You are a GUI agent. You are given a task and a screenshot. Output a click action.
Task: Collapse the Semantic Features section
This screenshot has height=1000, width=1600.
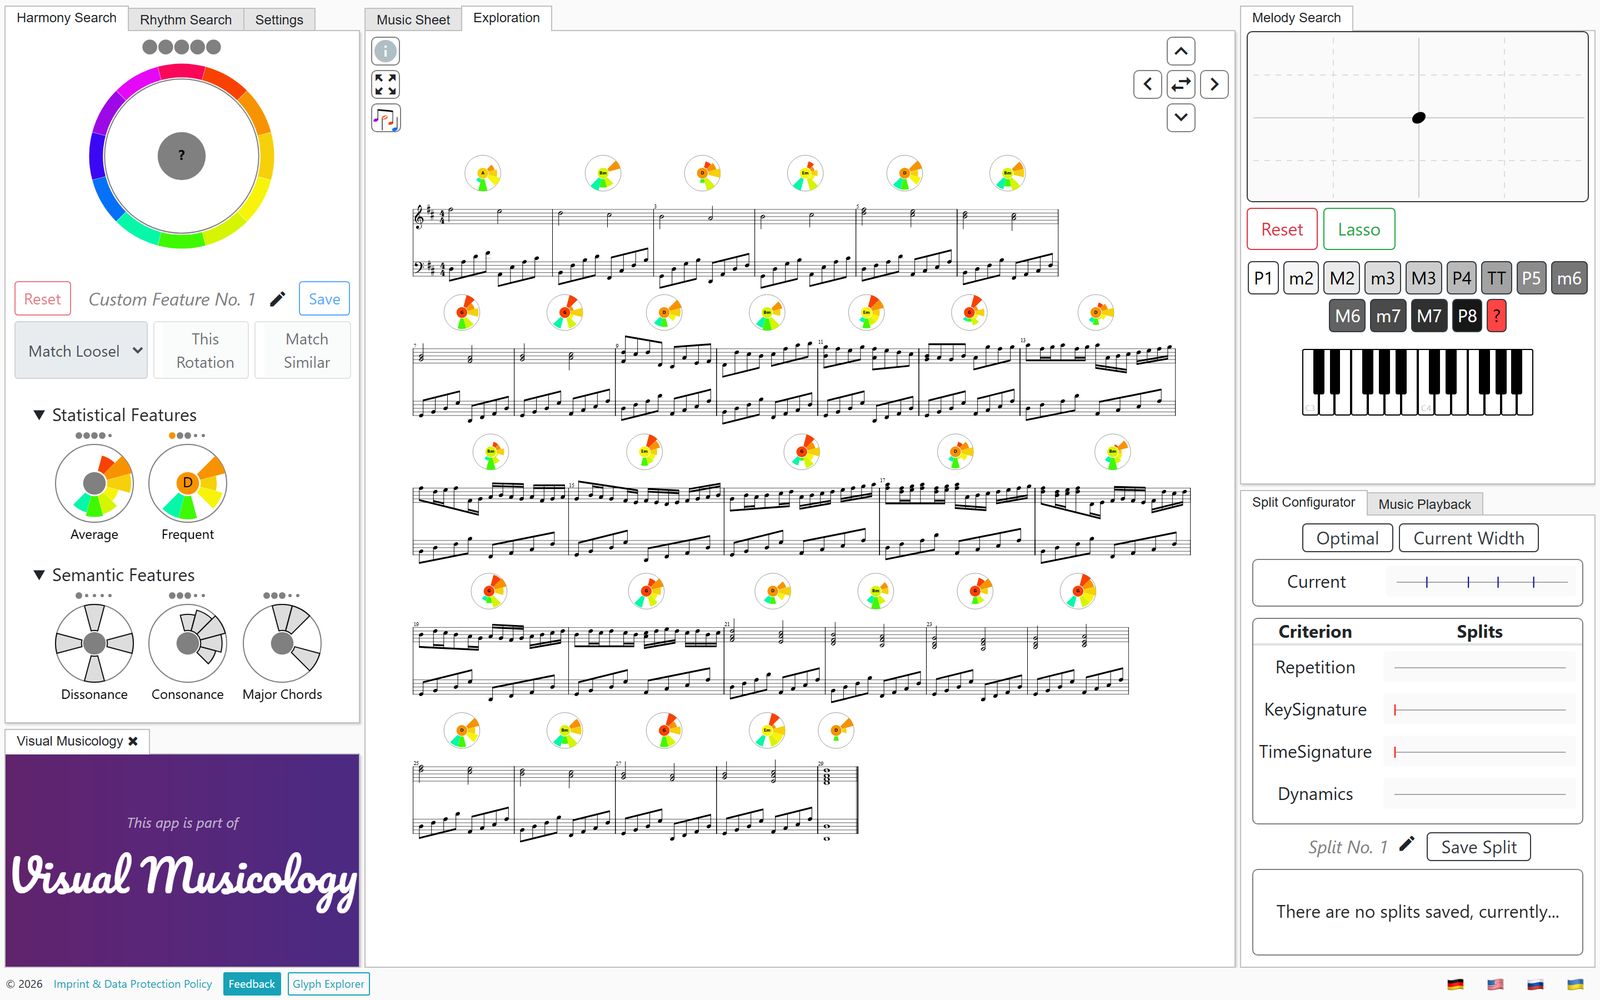39,574
